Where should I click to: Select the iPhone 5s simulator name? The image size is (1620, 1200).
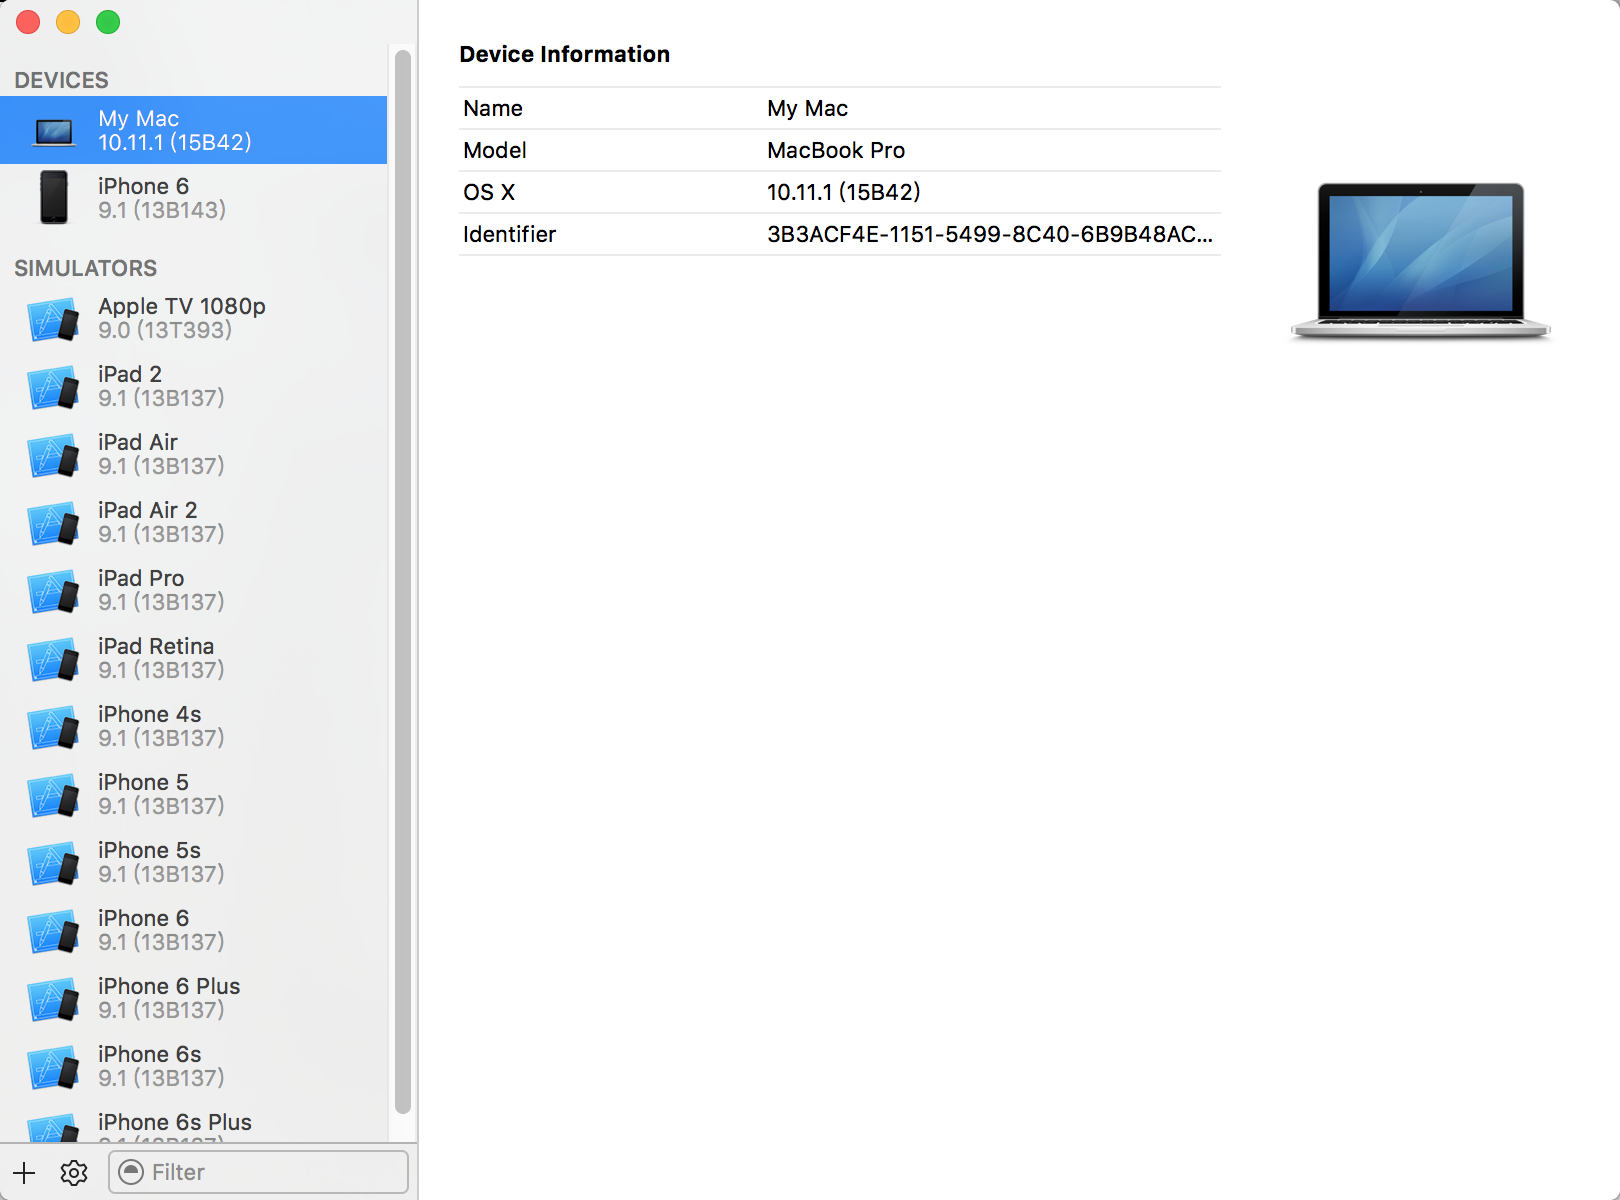point(150,850)
